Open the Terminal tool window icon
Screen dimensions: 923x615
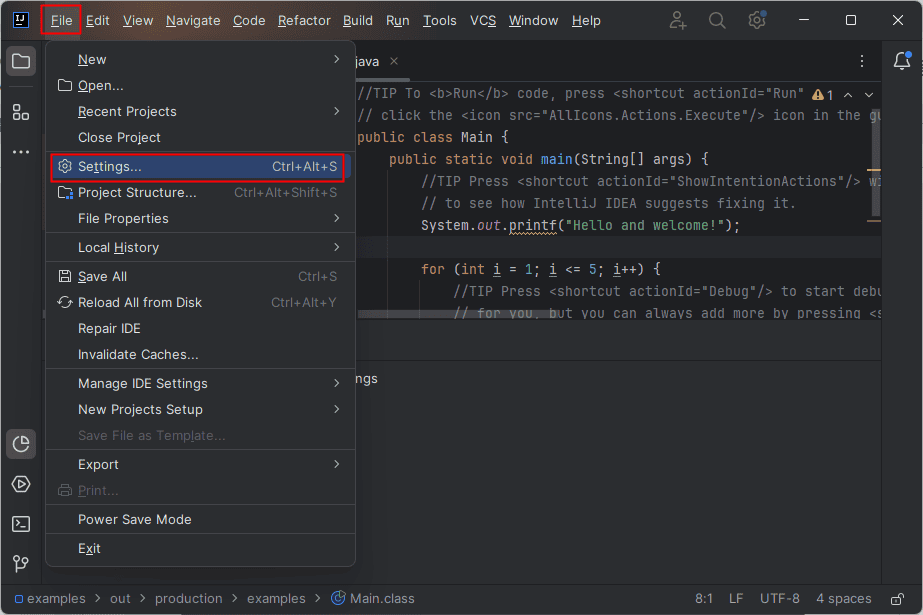21,524
